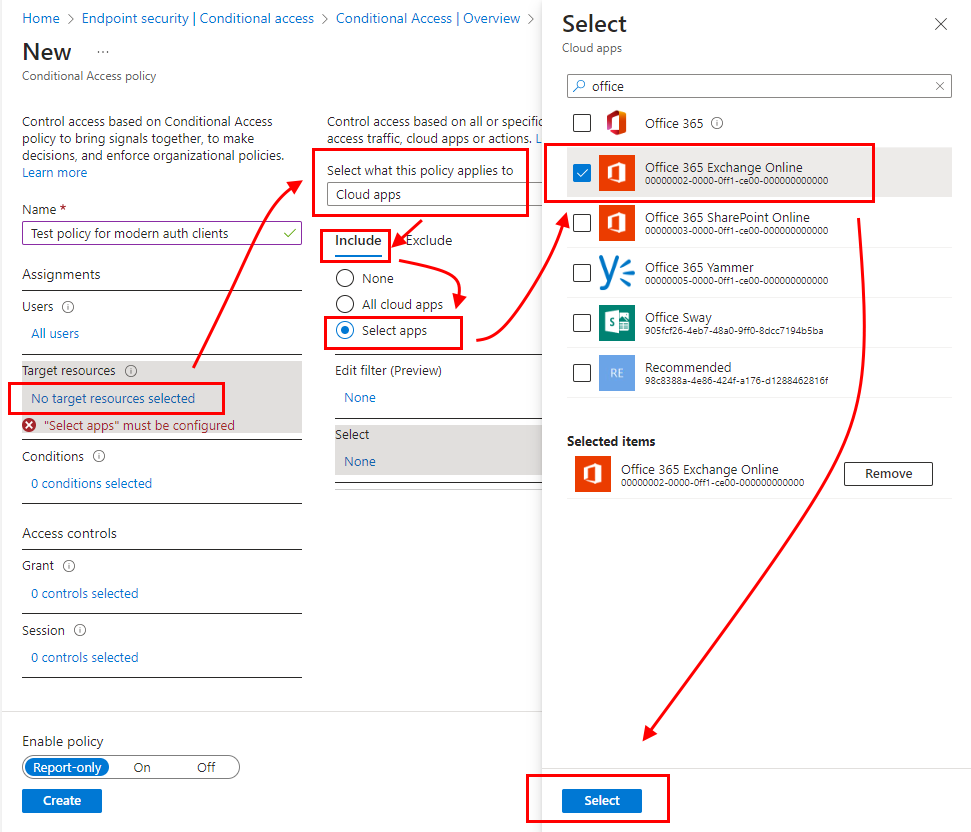The height and width of the screenshot is (832, 971).
Task: Set Enable policy to Report-only
Action: [x=67, y=768]
